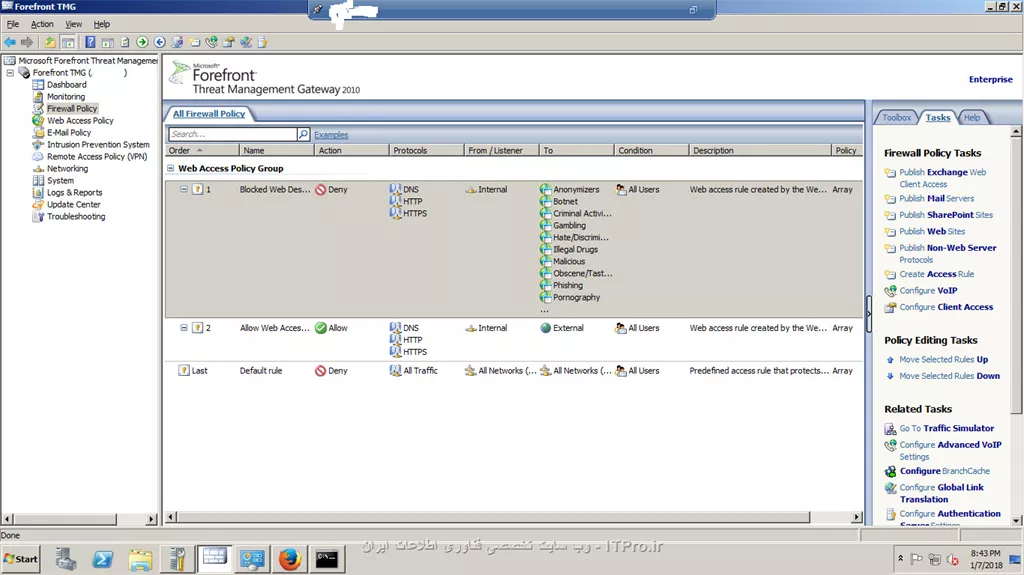Screen dimensions: 1024x575
Task: Open the file explorer taskbar icon
Action: [140, 559]
